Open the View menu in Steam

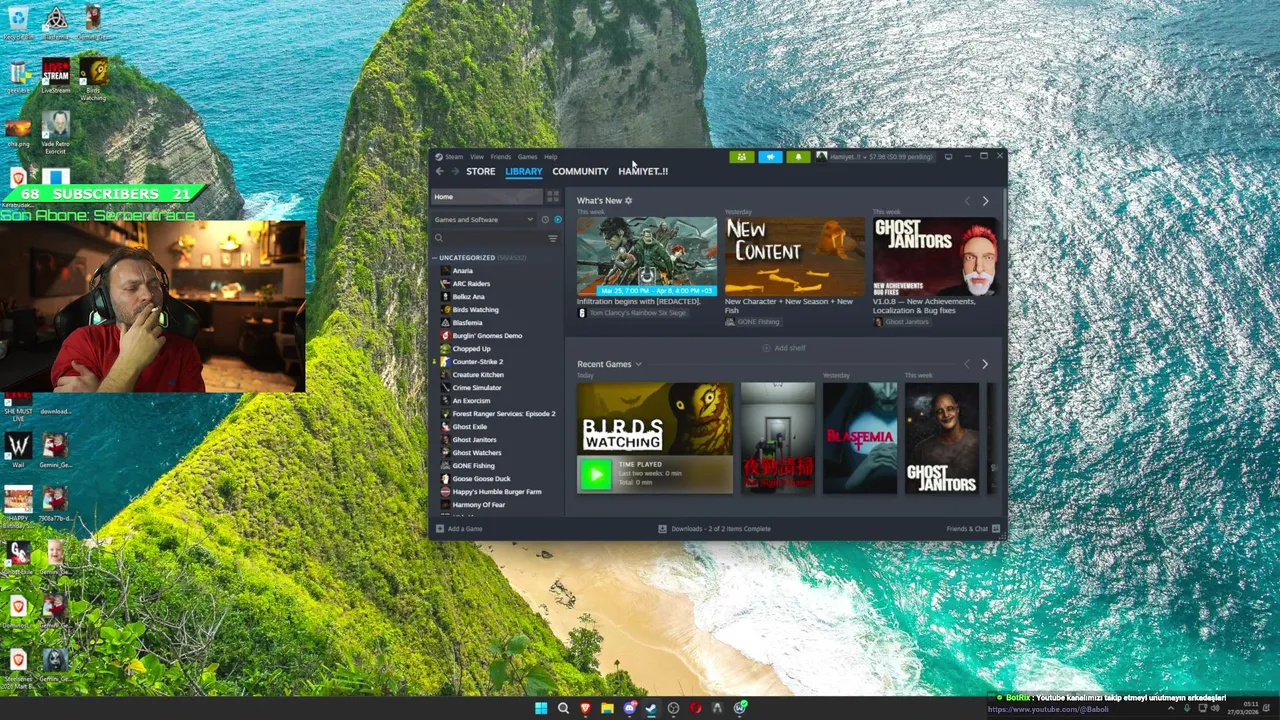(477, 157)
